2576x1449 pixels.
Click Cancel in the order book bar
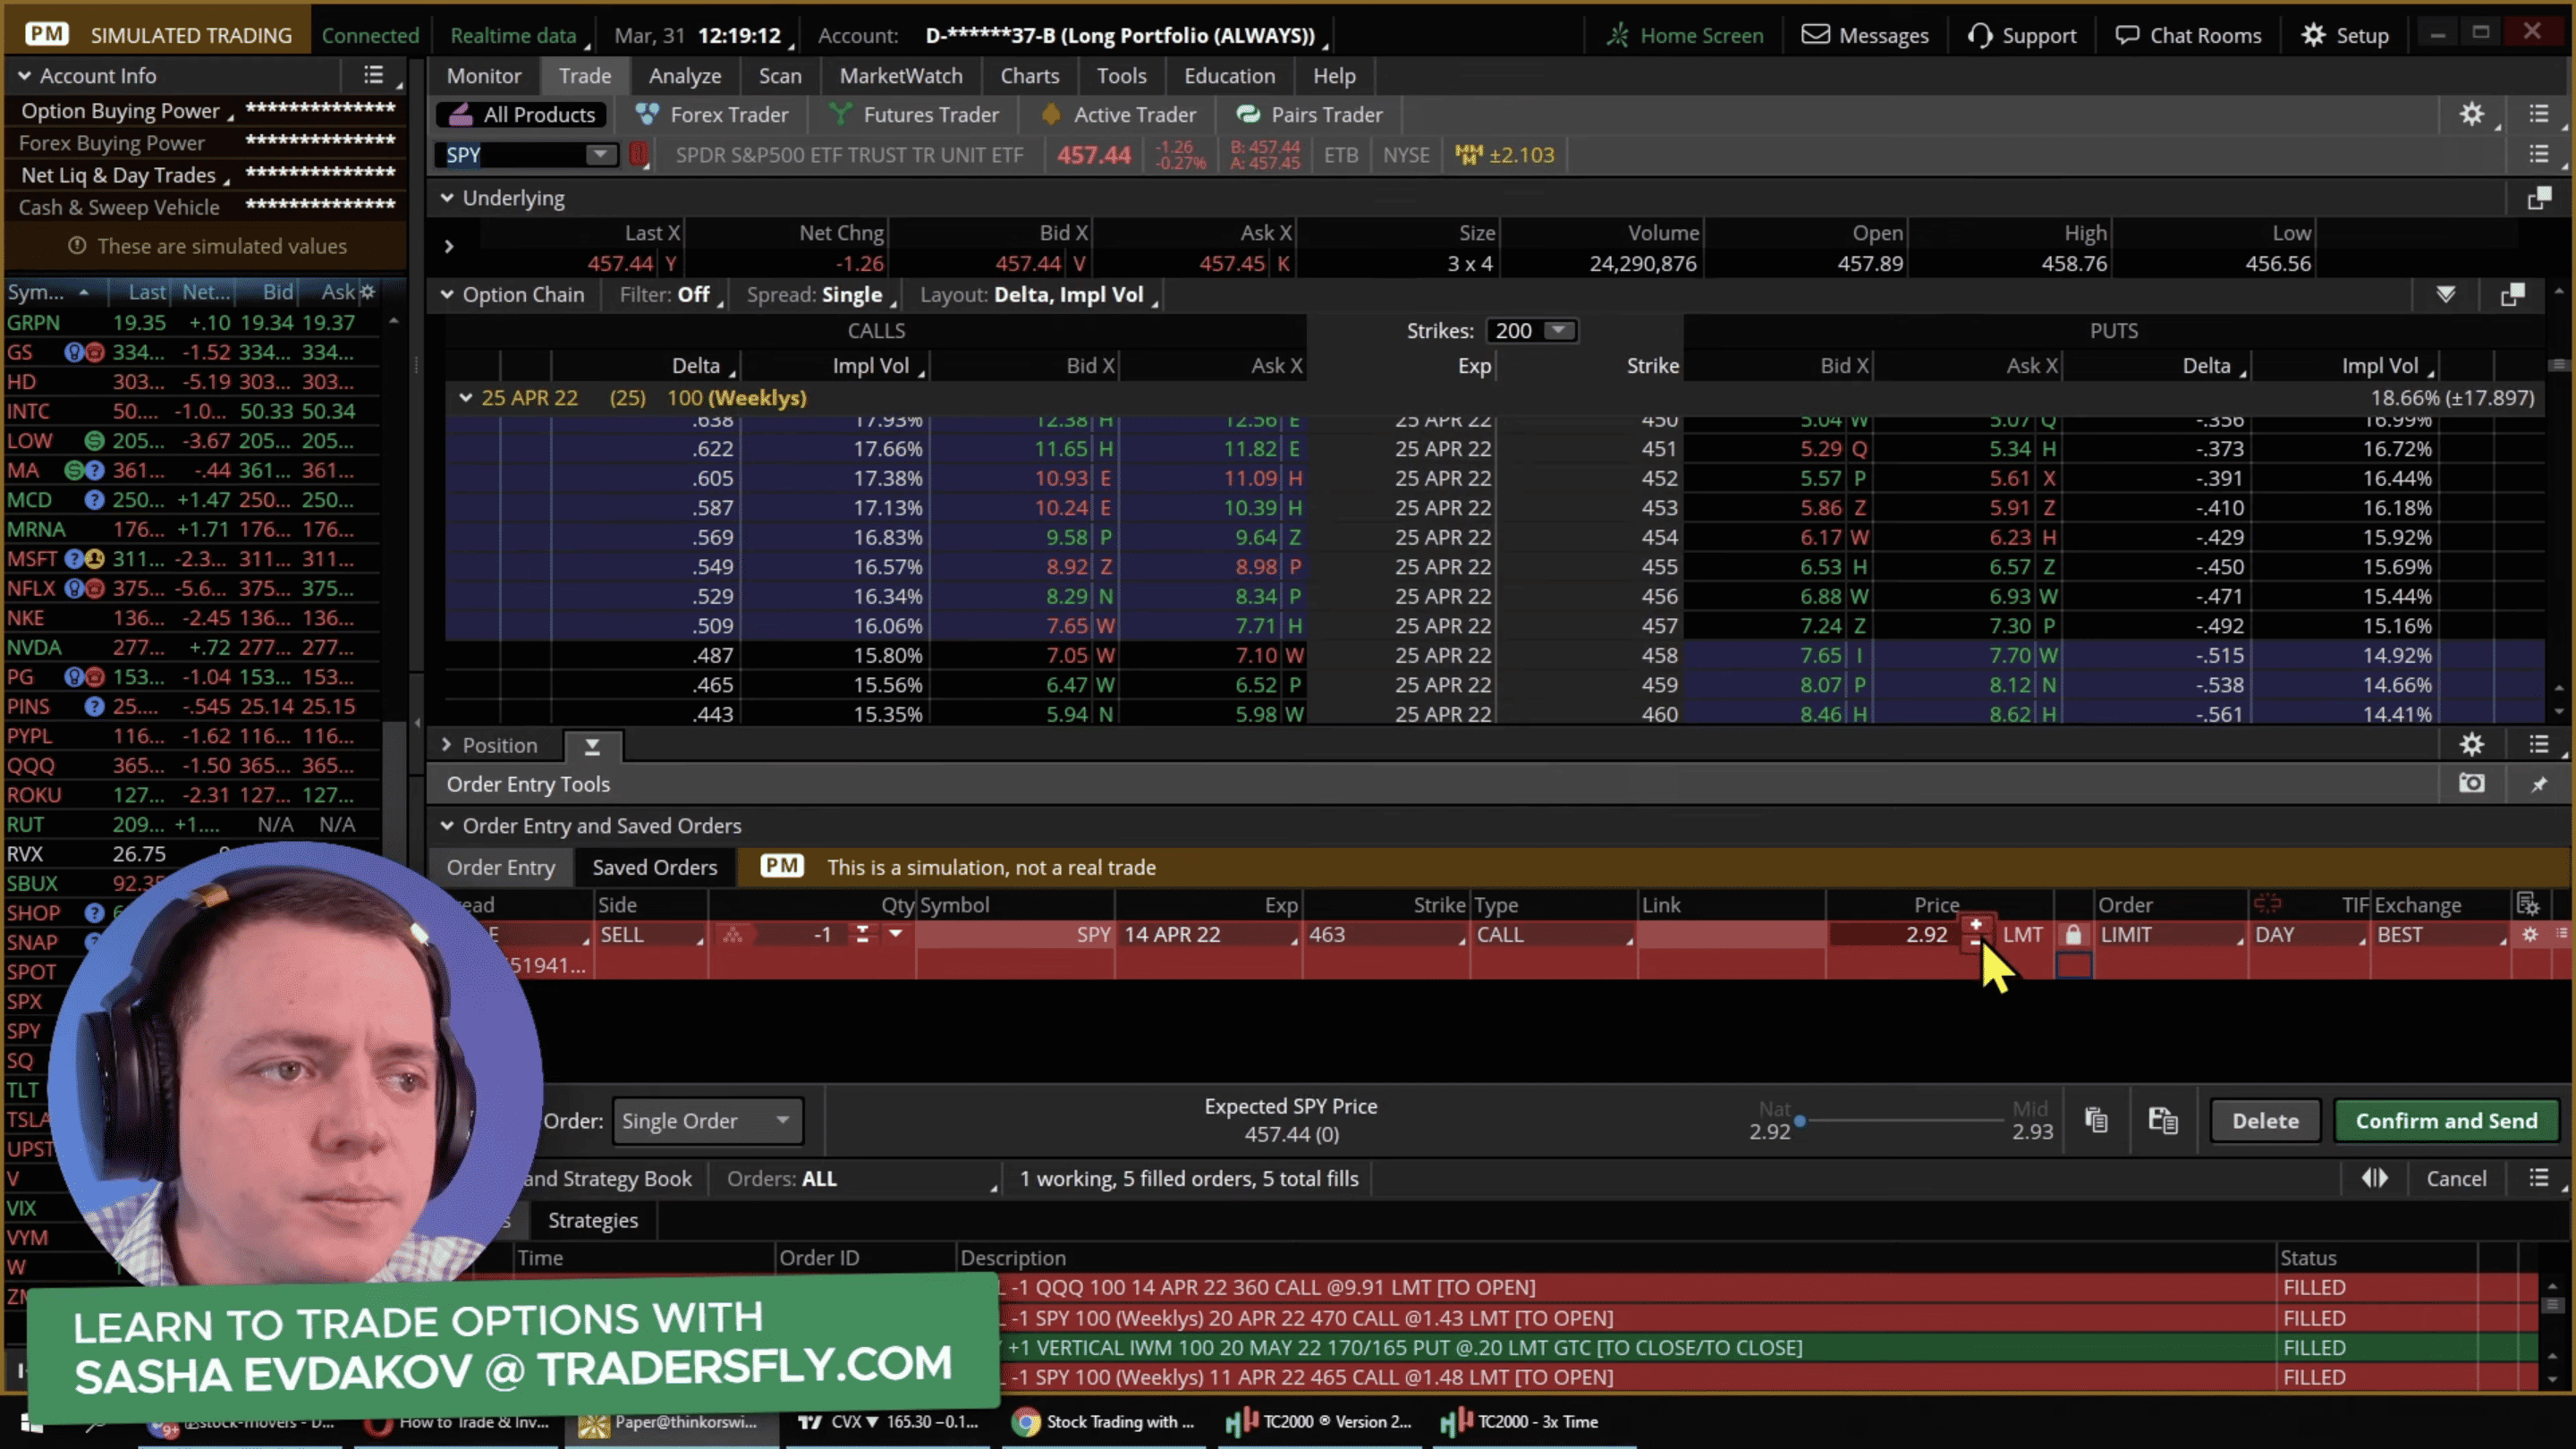pyautogui.click(x=2456, y=1179)
